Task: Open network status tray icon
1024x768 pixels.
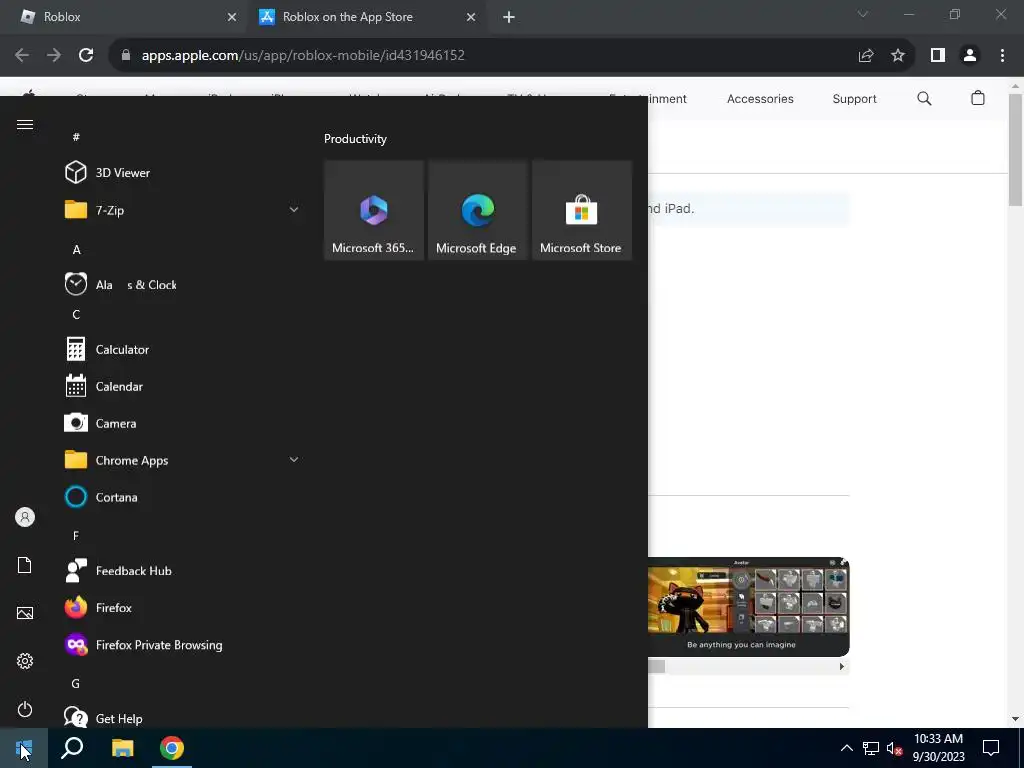Action: (871, 748)
